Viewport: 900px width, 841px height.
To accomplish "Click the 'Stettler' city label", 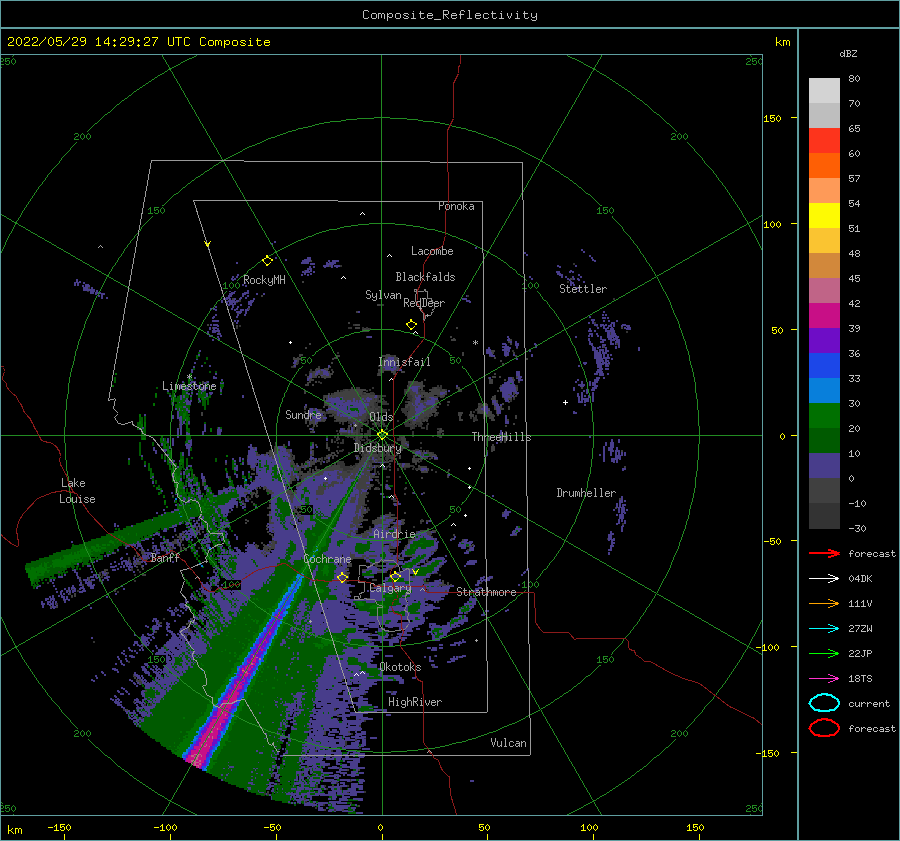I will coord(583,289).
